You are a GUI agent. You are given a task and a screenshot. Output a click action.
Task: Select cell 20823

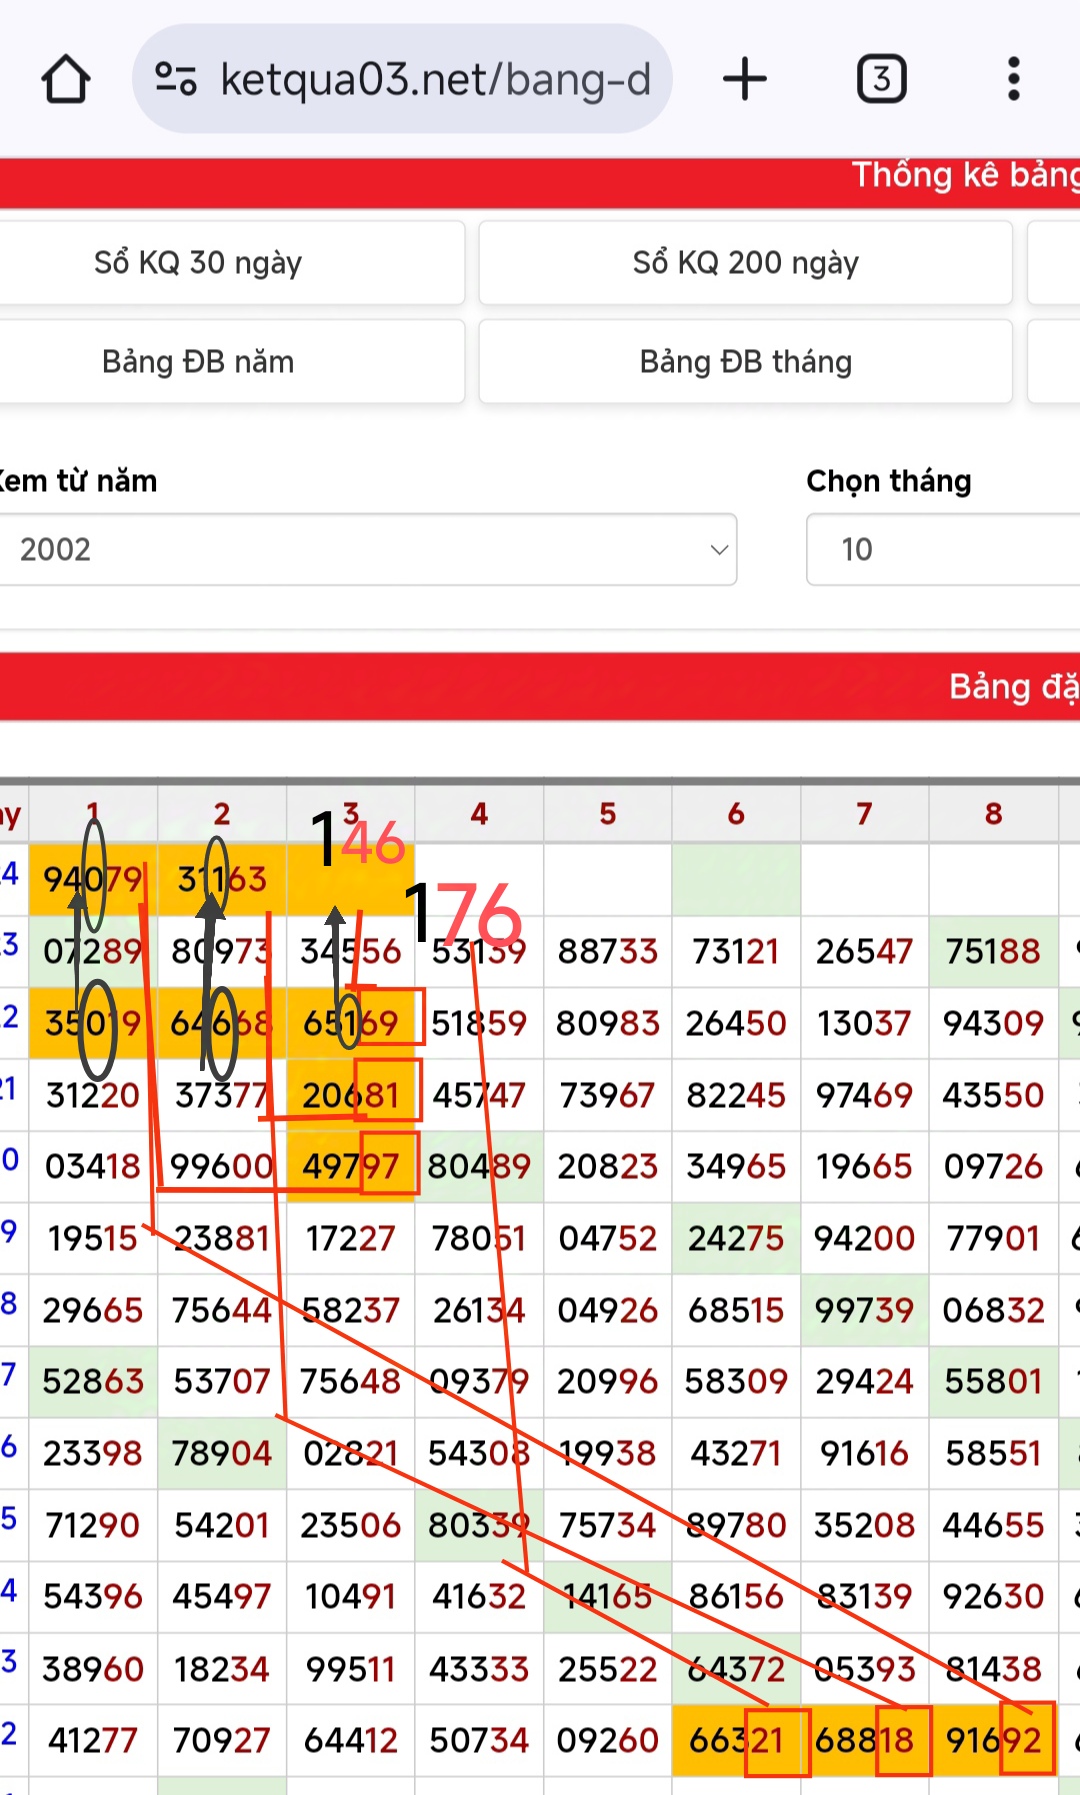point(608,1166)
